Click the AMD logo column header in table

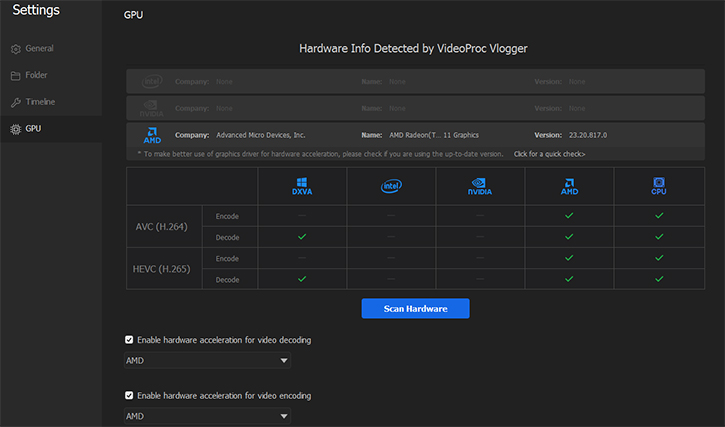point(569,186)
